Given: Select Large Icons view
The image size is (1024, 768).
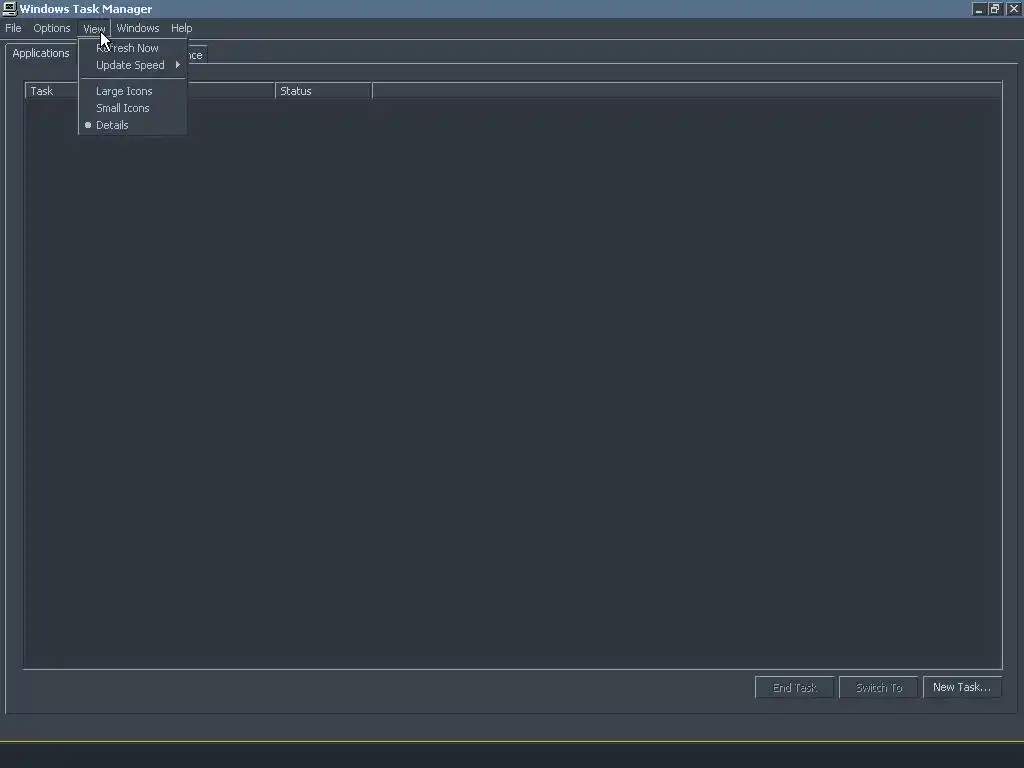Looking at the screenshot, I should click(x=133, y=91).
